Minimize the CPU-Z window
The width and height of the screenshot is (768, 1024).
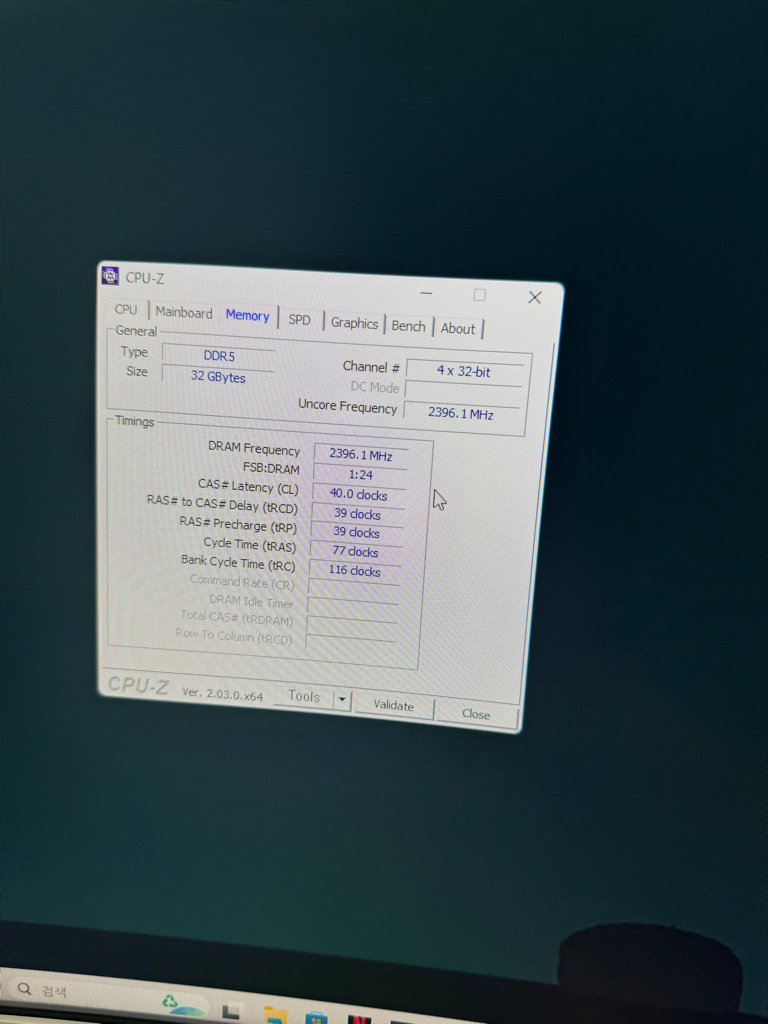[427, 292]
